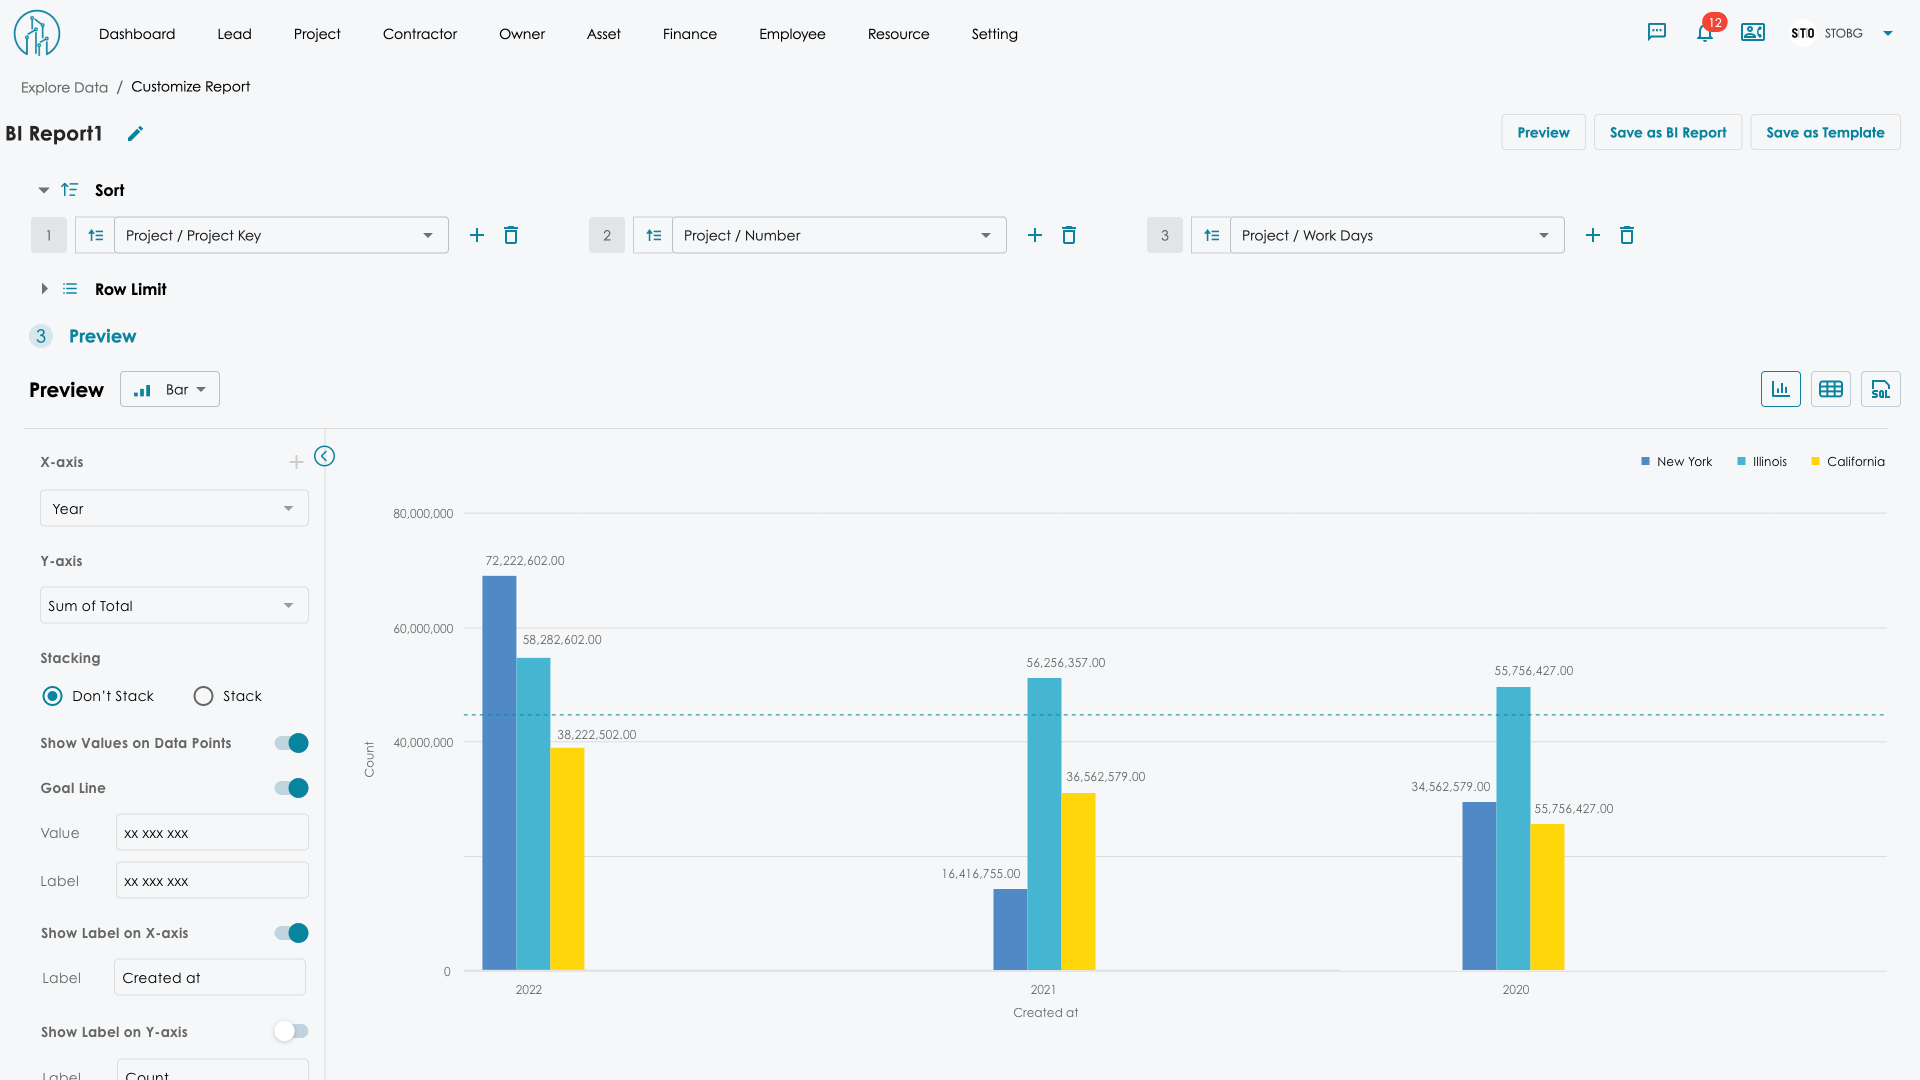
Task: Toggle sort direction for Project / Project Key
Action: [96, 235]
